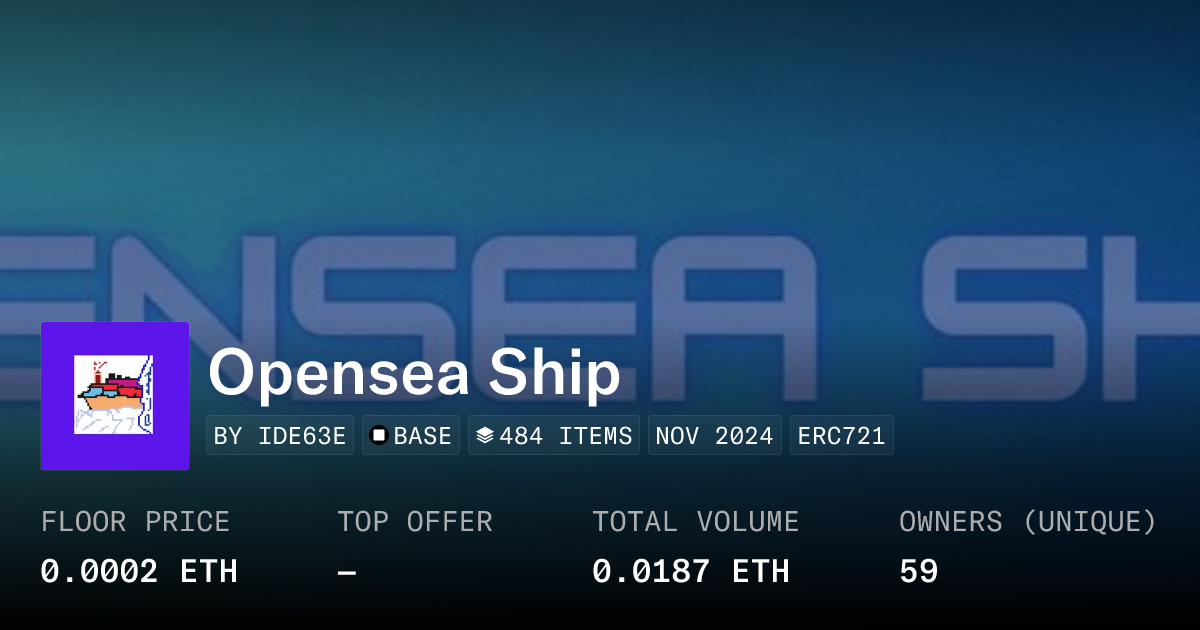Screen dimensions: 1200x630
Task: Click the TOTAL VOLUME label
Action: (x=695, y=522)
